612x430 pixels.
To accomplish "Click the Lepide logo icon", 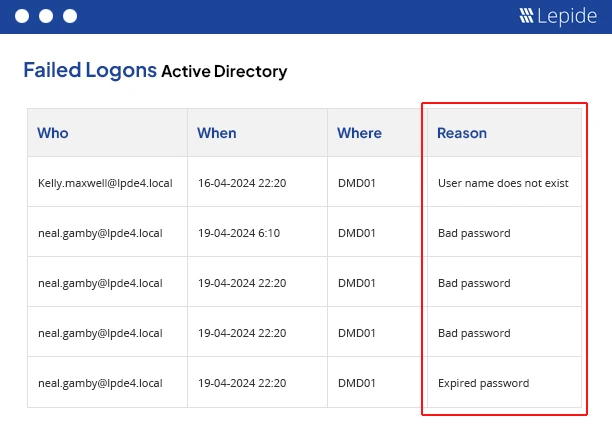I will point(527,16).
